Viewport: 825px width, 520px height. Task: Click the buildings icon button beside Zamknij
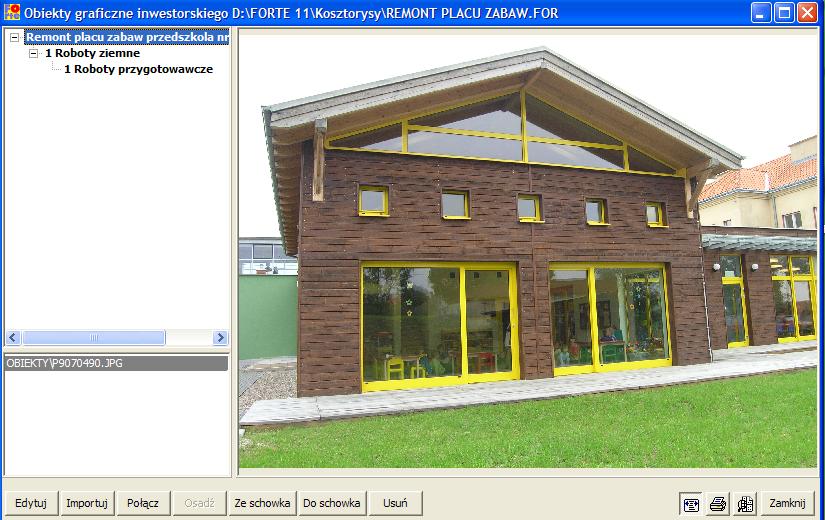[745, 504]
